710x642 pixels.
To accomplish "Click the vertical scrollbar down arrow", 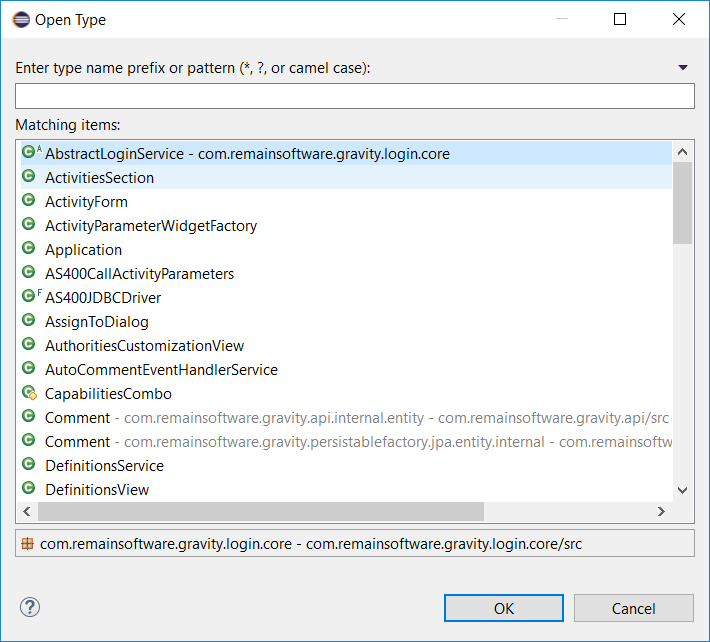I will coord(683,490).
